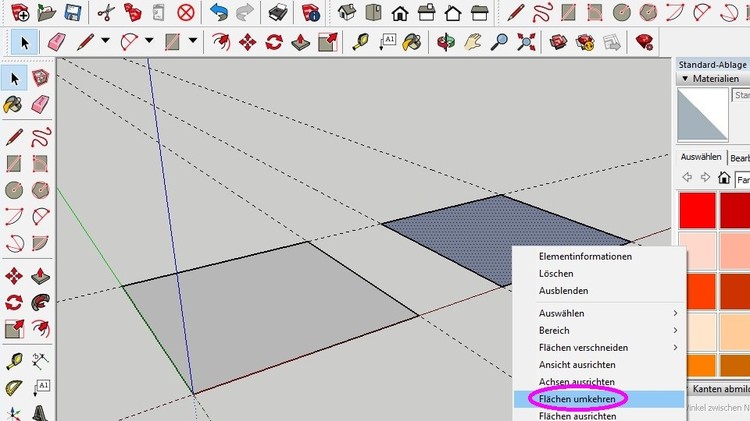The width and height of the screenshot is (750, 421).
Task: Collapse the Materialien panel triangle
Action: tap(685, 78)
